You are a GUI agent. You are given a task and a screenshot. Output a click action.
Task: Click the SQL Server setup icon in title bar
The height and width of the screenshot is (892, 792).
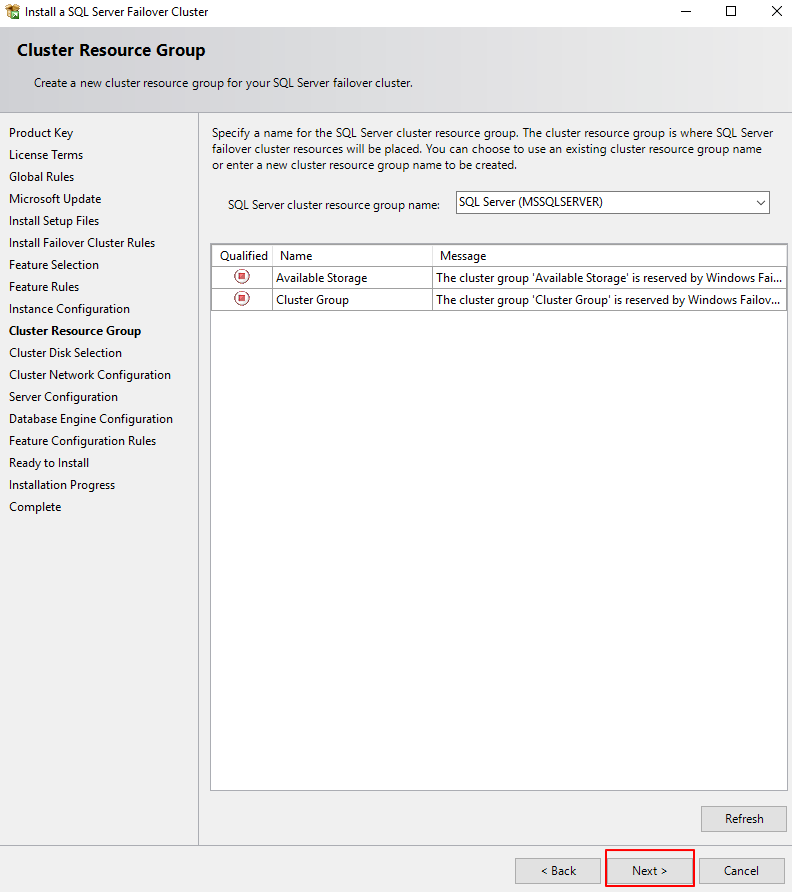coord(12,11)
